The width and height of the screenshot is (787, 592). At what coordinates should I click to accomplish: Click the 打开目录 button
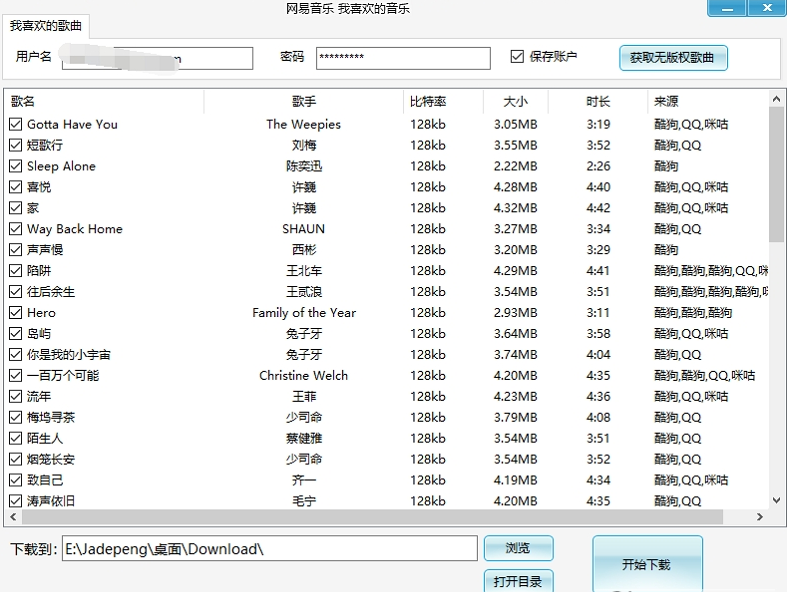point(518,581)
